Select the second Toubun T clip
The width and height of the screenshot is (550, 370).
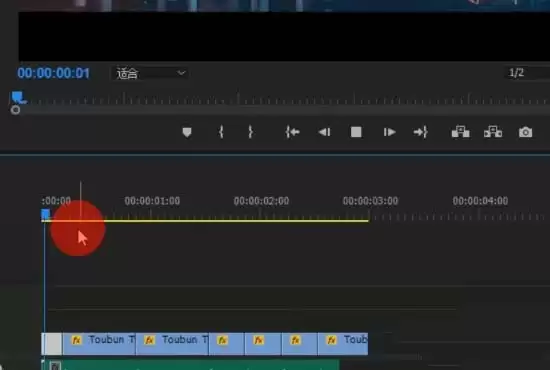pyautogui.click(x=172, y=344)
